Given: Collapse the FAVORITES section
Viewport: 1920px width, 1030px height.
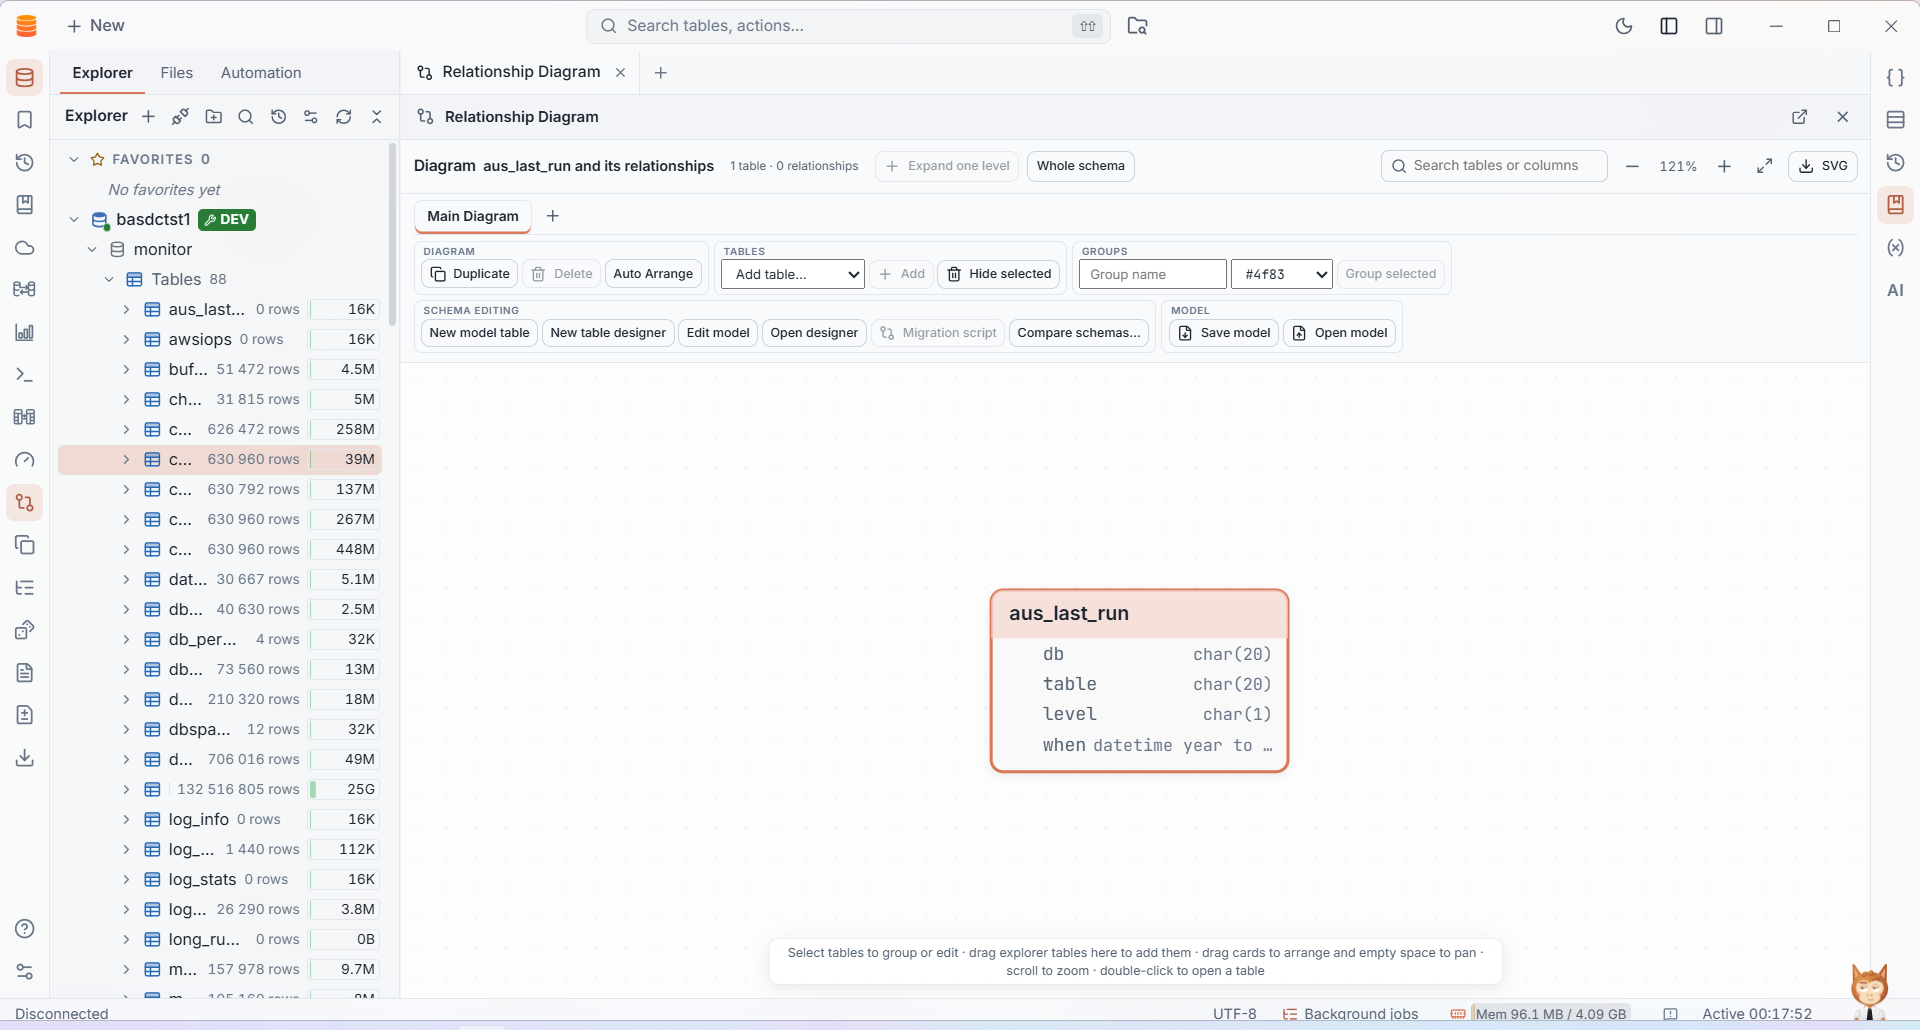Looking at the screenshot, I should [74, 159].
